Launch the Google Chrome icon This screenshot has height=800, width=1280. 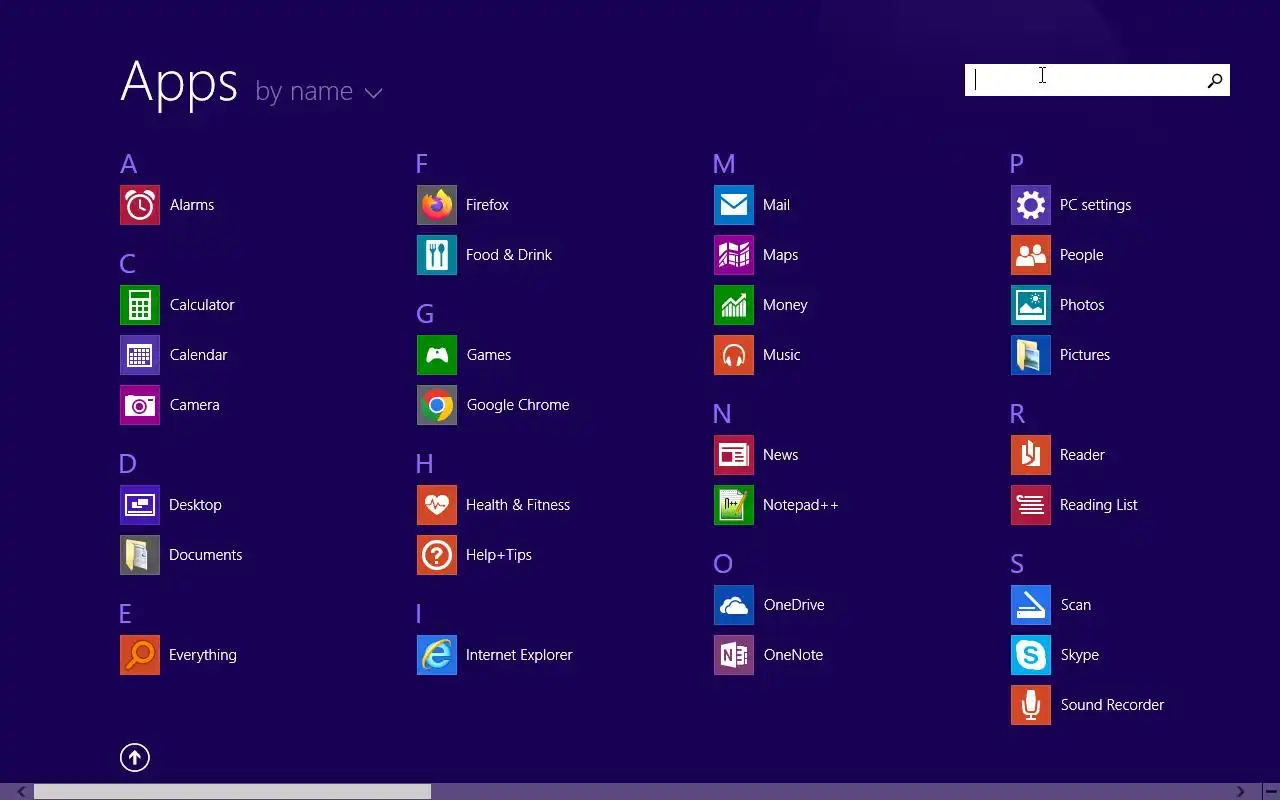pos(437,405)
